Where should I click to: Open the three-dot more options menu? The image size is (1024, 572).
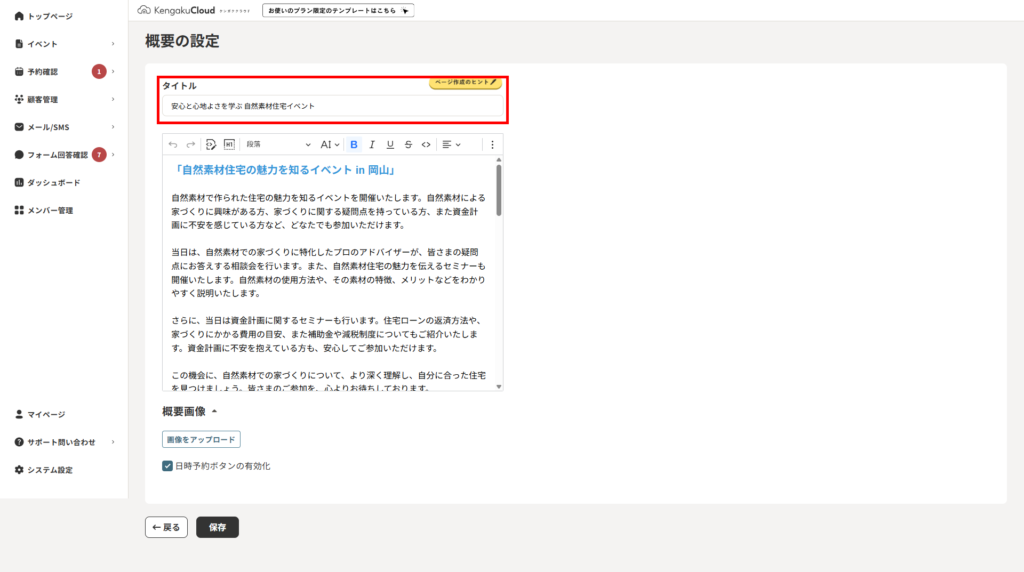coord(492,145)
